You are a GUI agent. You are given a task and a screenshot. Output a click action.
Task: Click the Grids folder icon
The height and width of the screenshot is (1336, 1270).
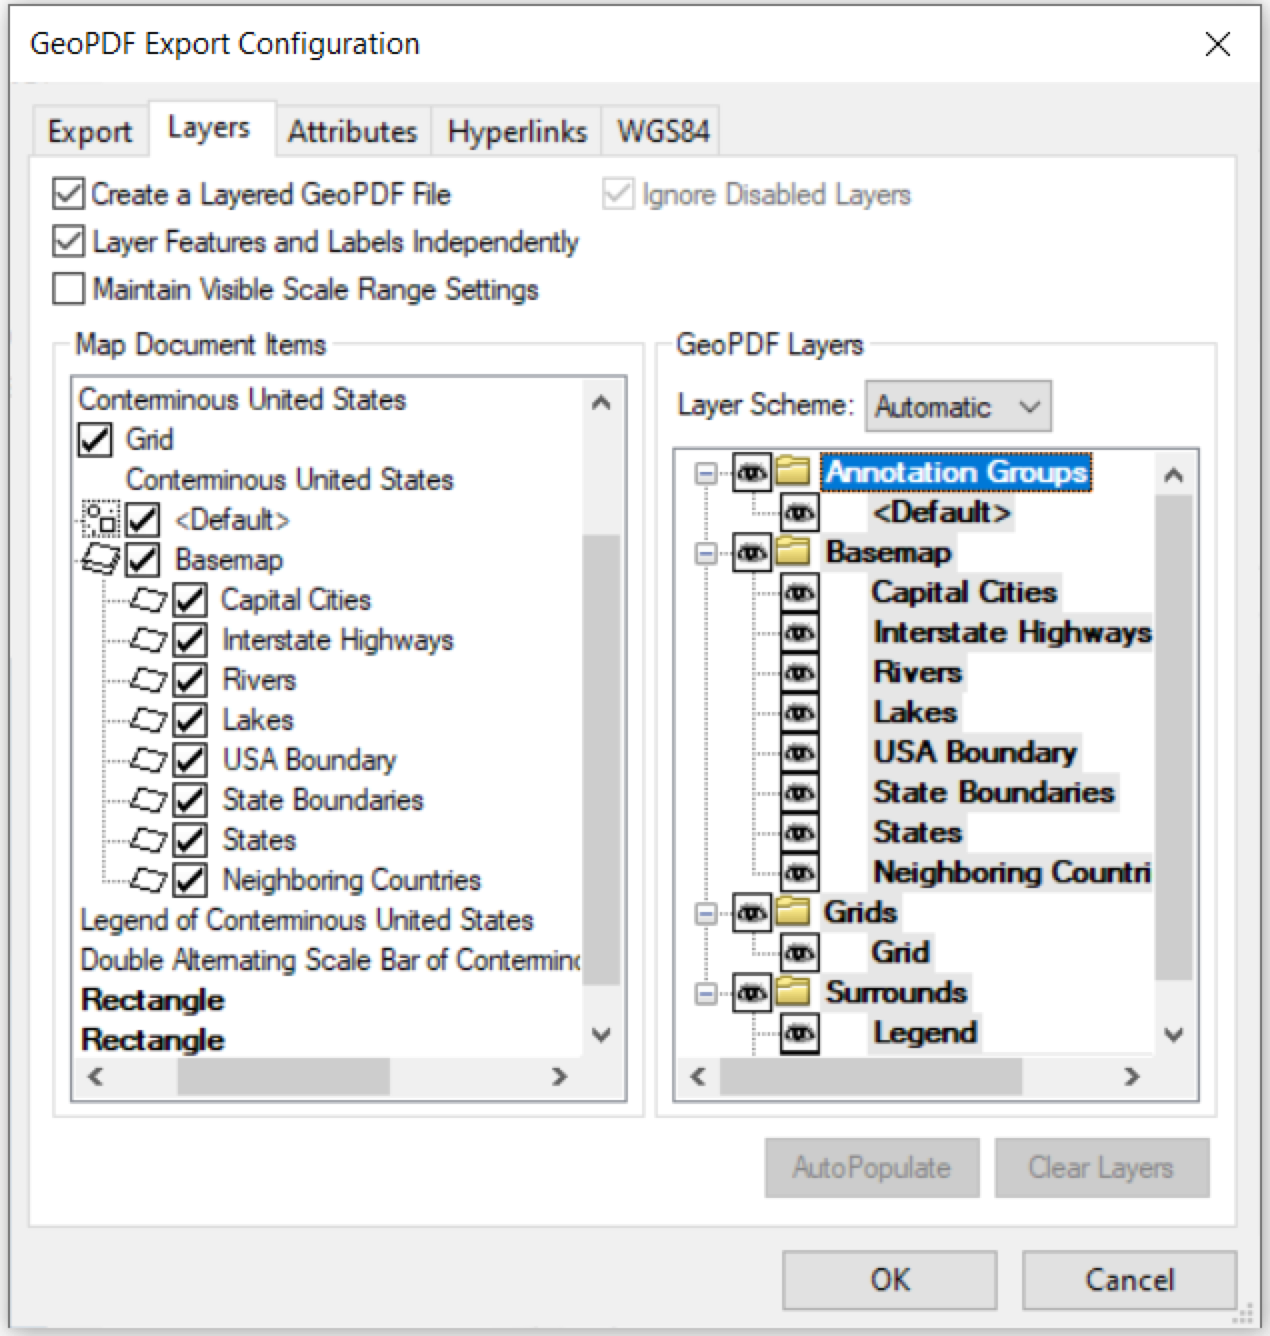pyautogui.click(x=792, y=911)
